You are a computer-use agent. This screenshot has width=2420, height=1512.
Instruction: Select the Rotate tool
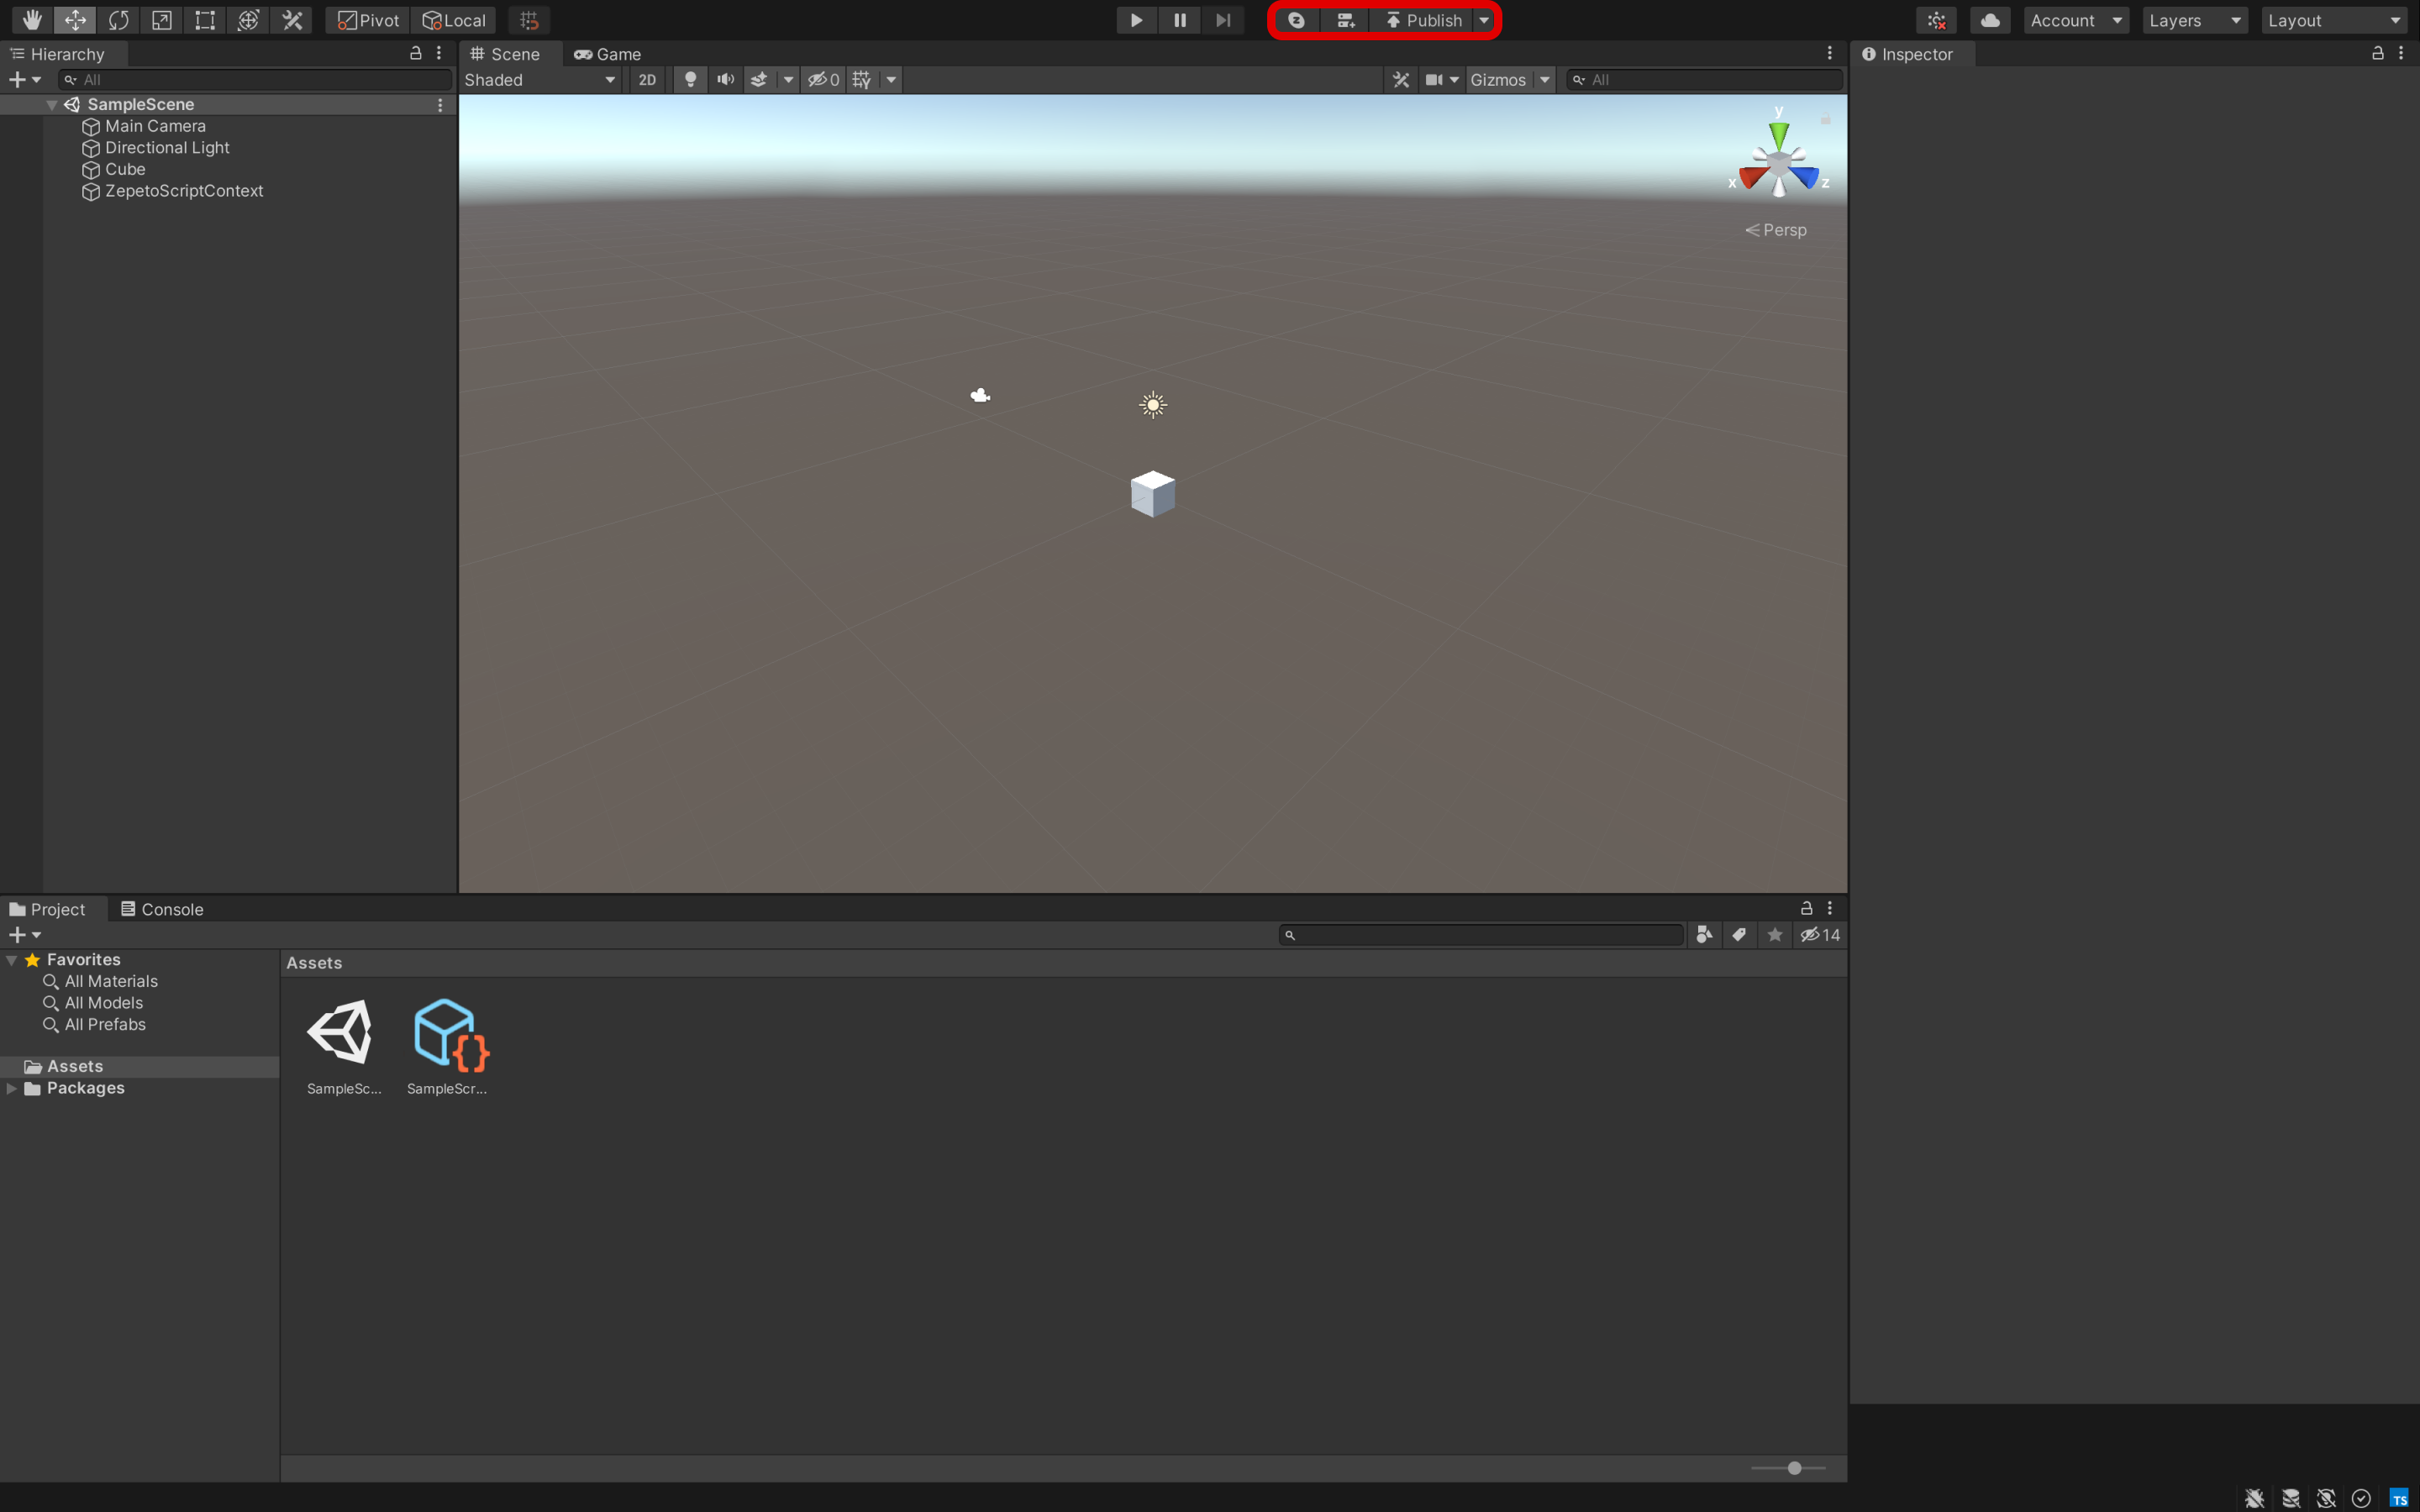tap(119, 20)
